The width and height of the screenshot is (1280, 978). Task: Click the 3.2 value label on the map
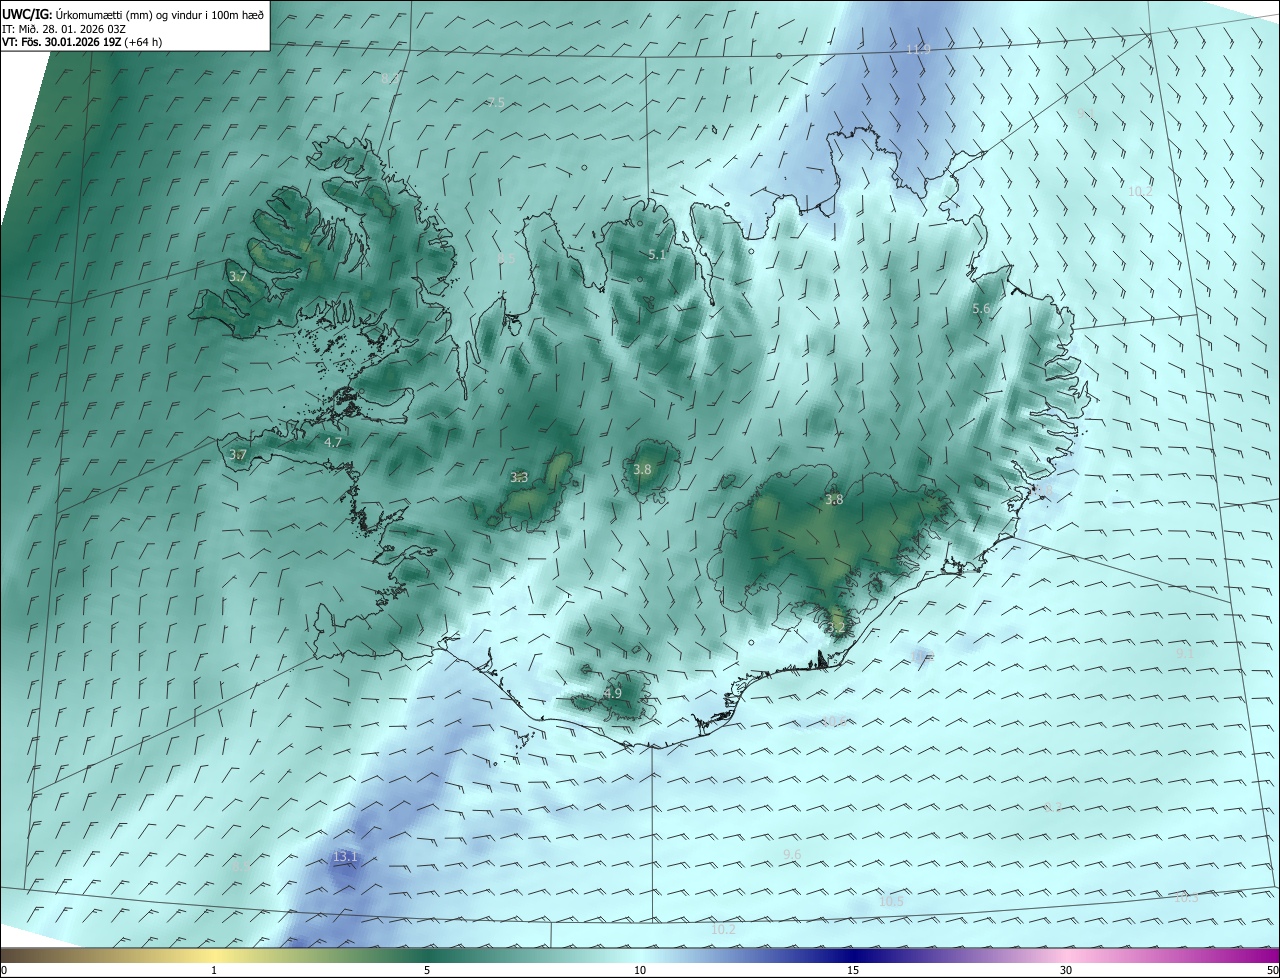point(837,627)
